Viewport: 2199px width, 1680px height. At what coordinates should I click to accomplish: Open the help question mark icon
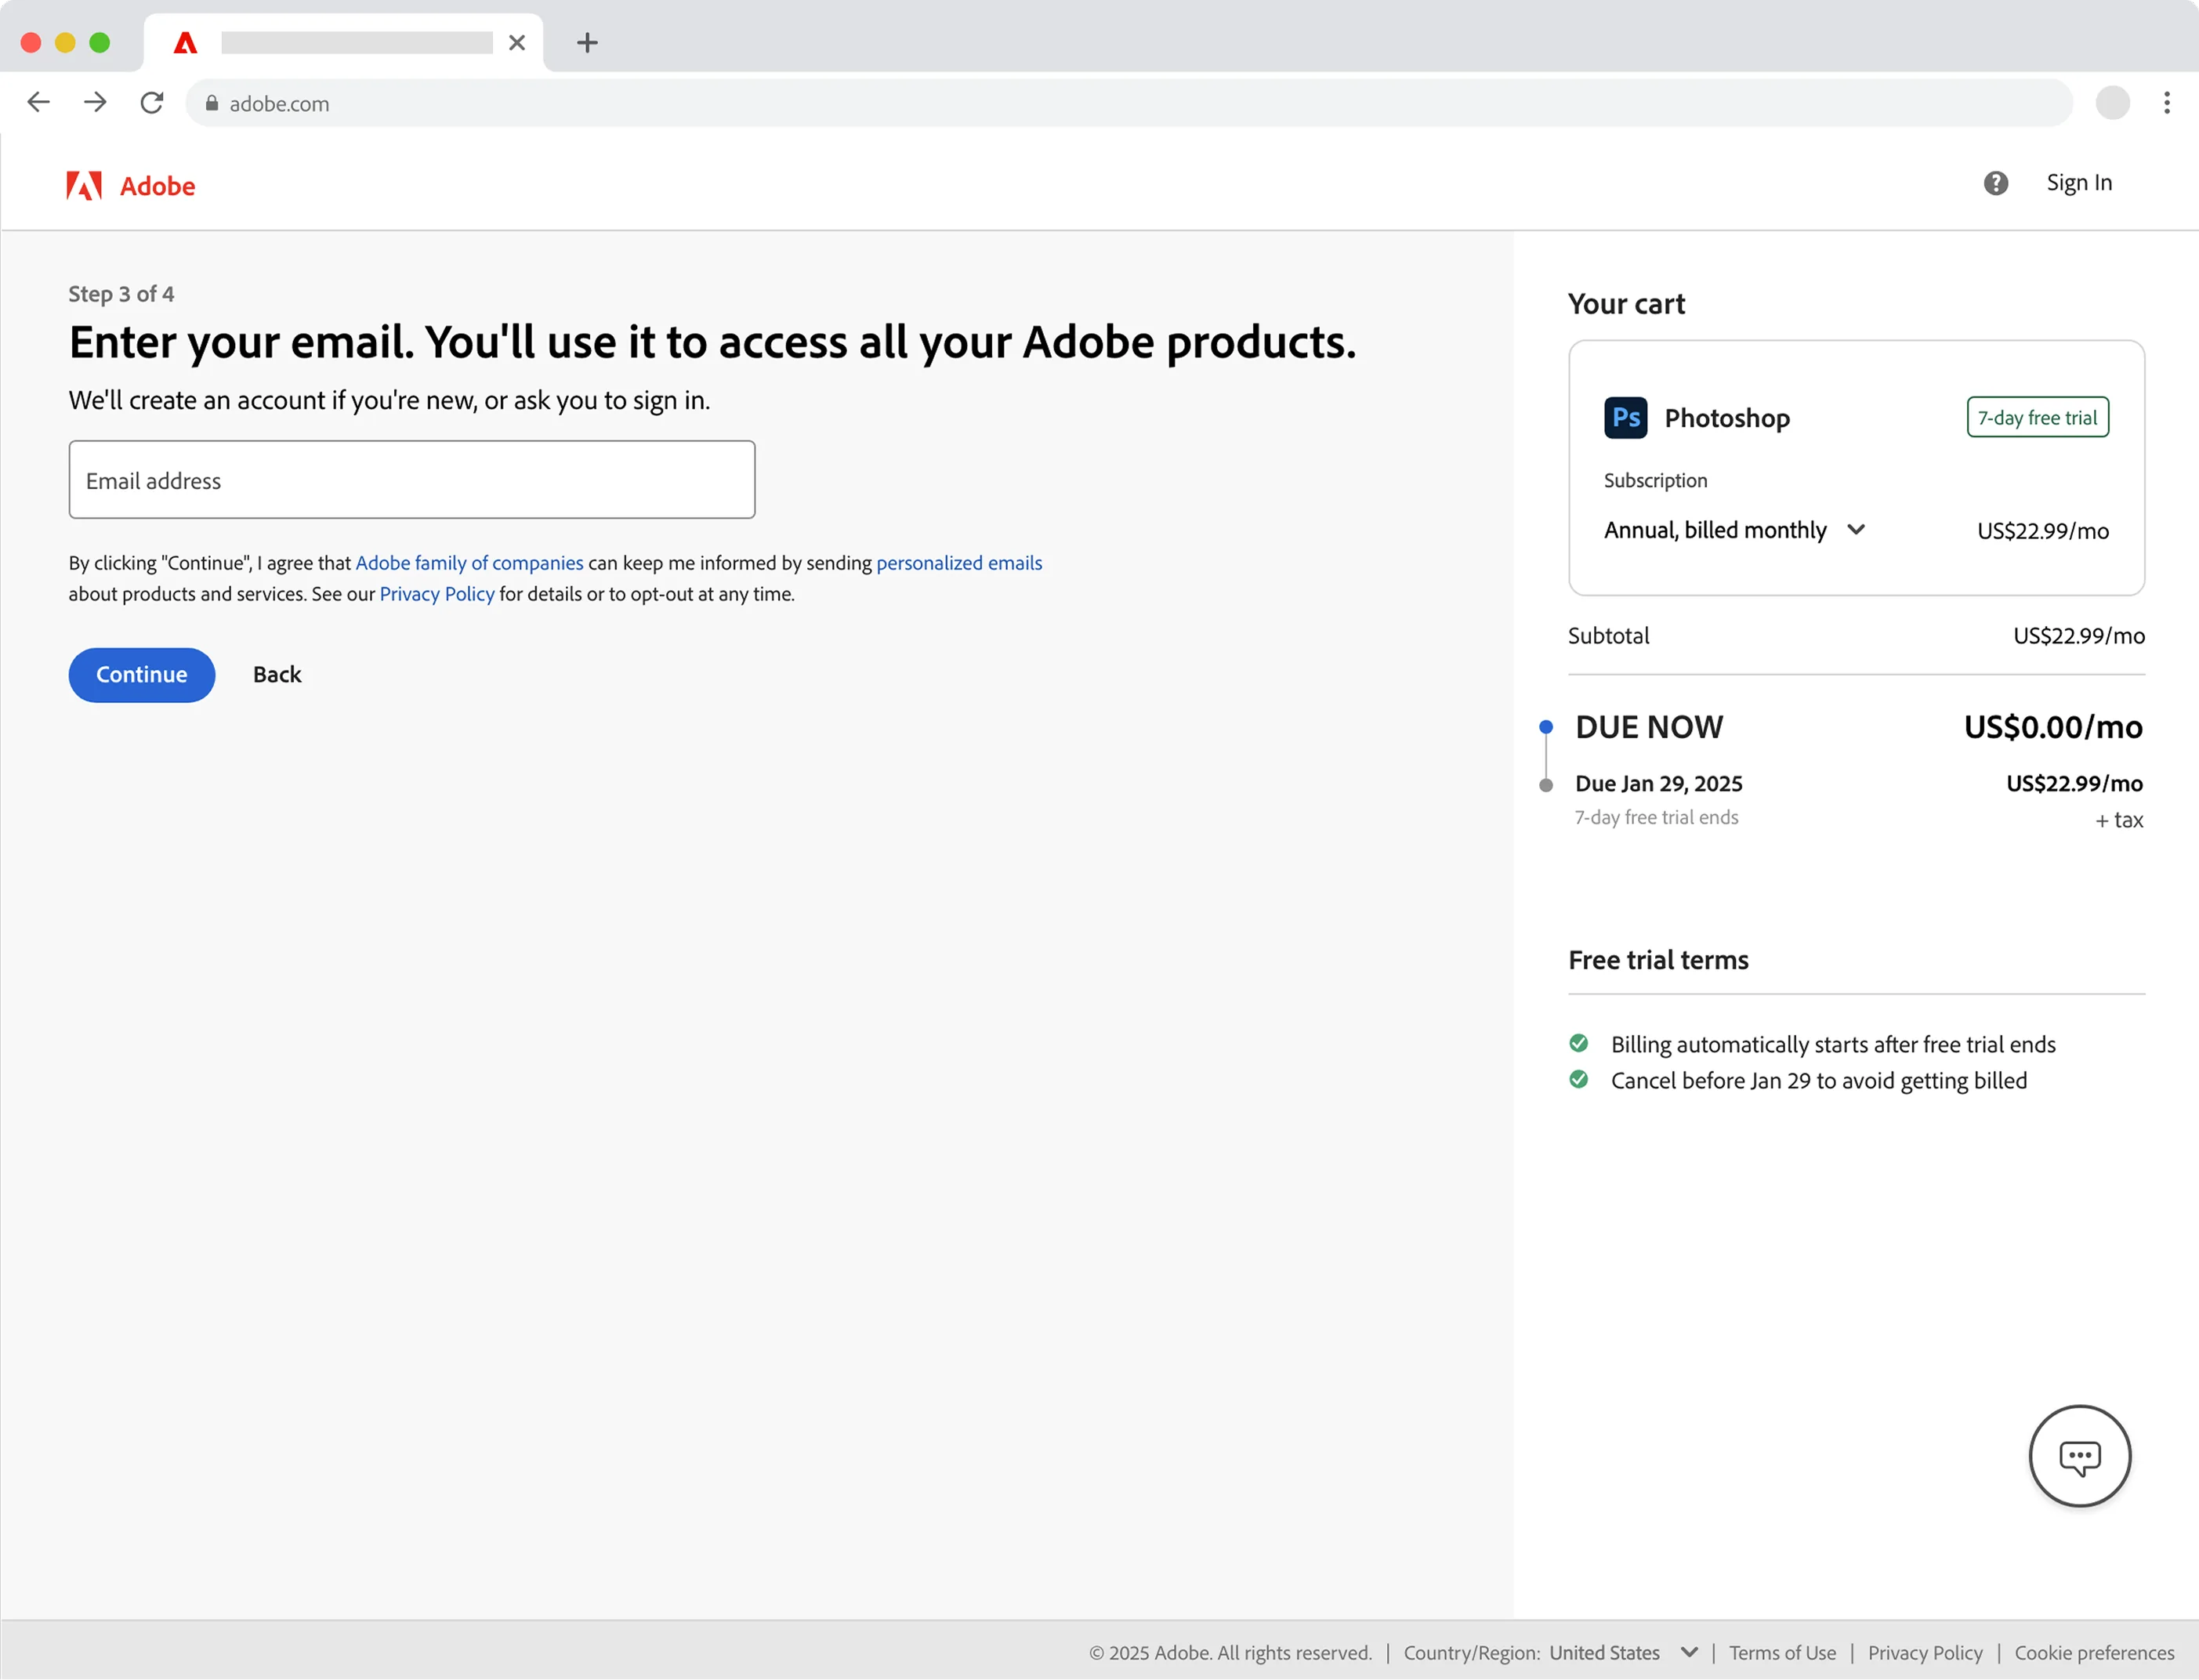(x=1995, y=183)
